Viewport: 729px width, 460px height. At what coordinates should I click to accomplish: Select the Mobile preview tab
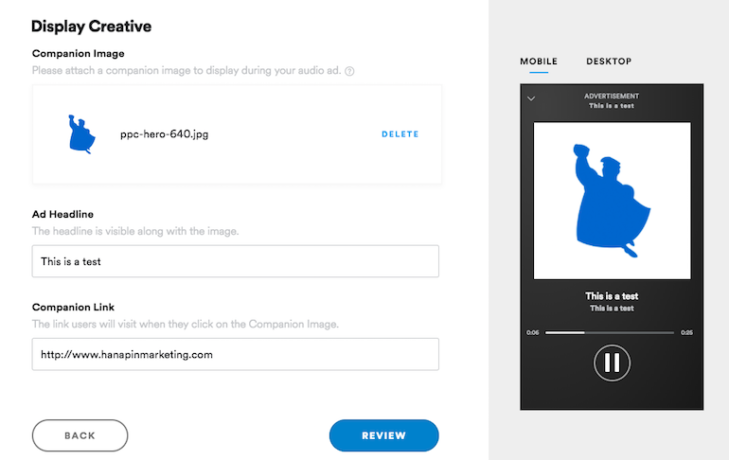pos(538,61)
